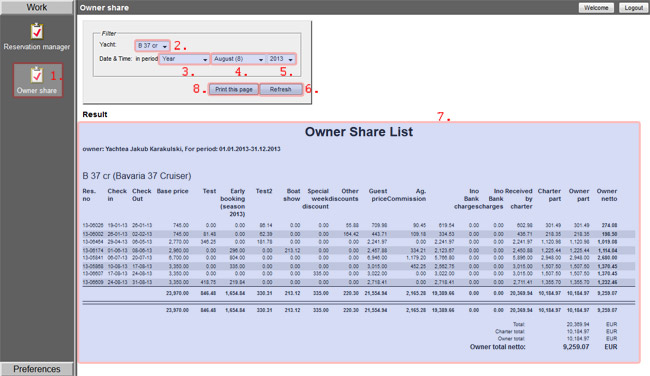Click the Date & Time: filter label
This screenshot has width=650, height=376.
click(116, 59)
